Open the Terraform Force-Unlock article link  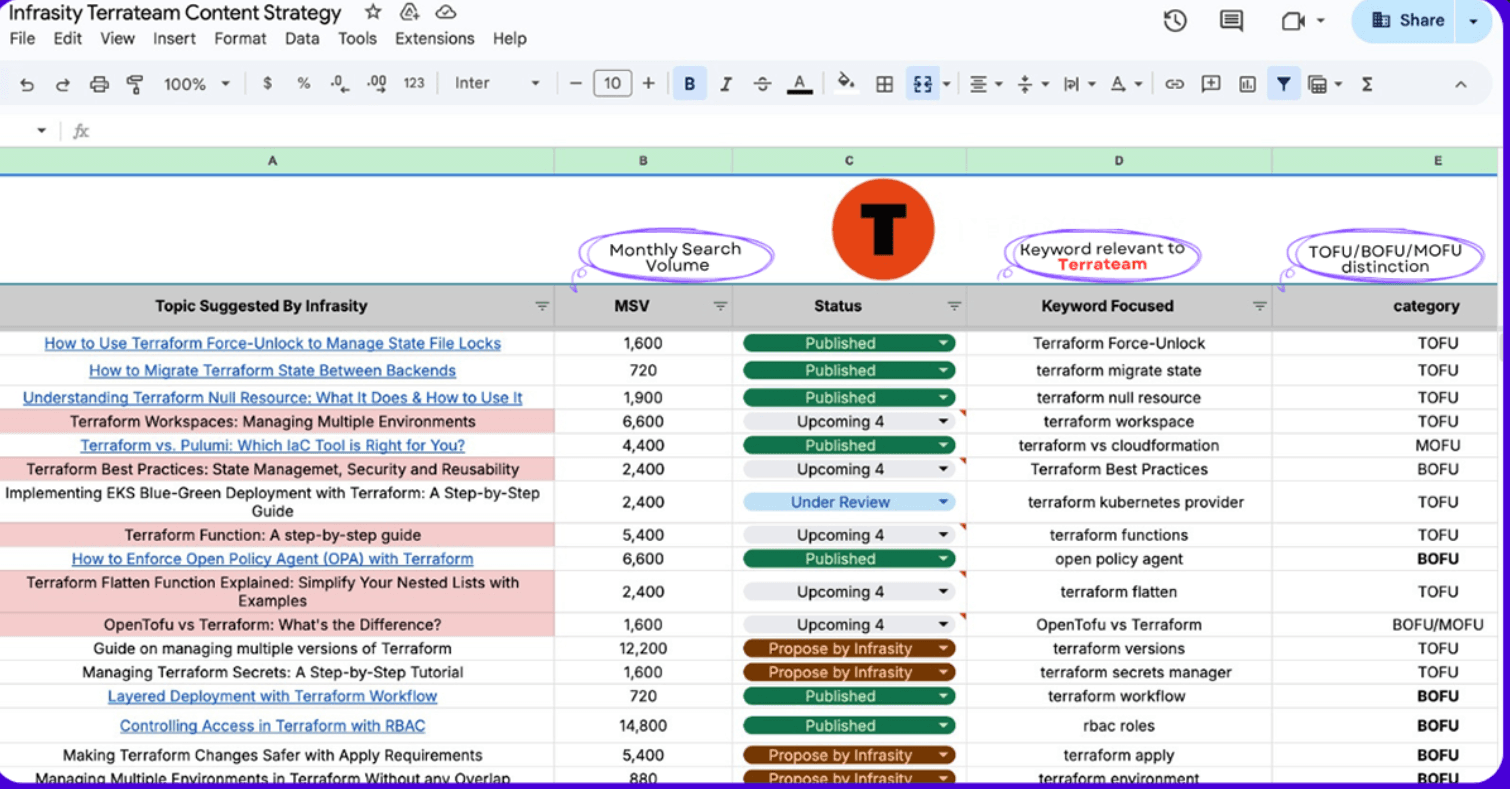click(x=273, y=344)
